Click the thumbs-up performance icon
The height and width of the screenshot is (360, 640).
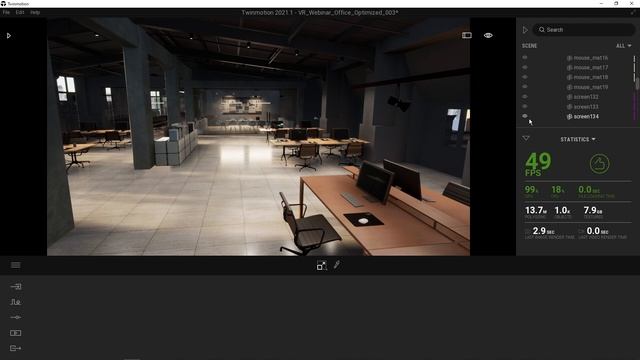599,164
